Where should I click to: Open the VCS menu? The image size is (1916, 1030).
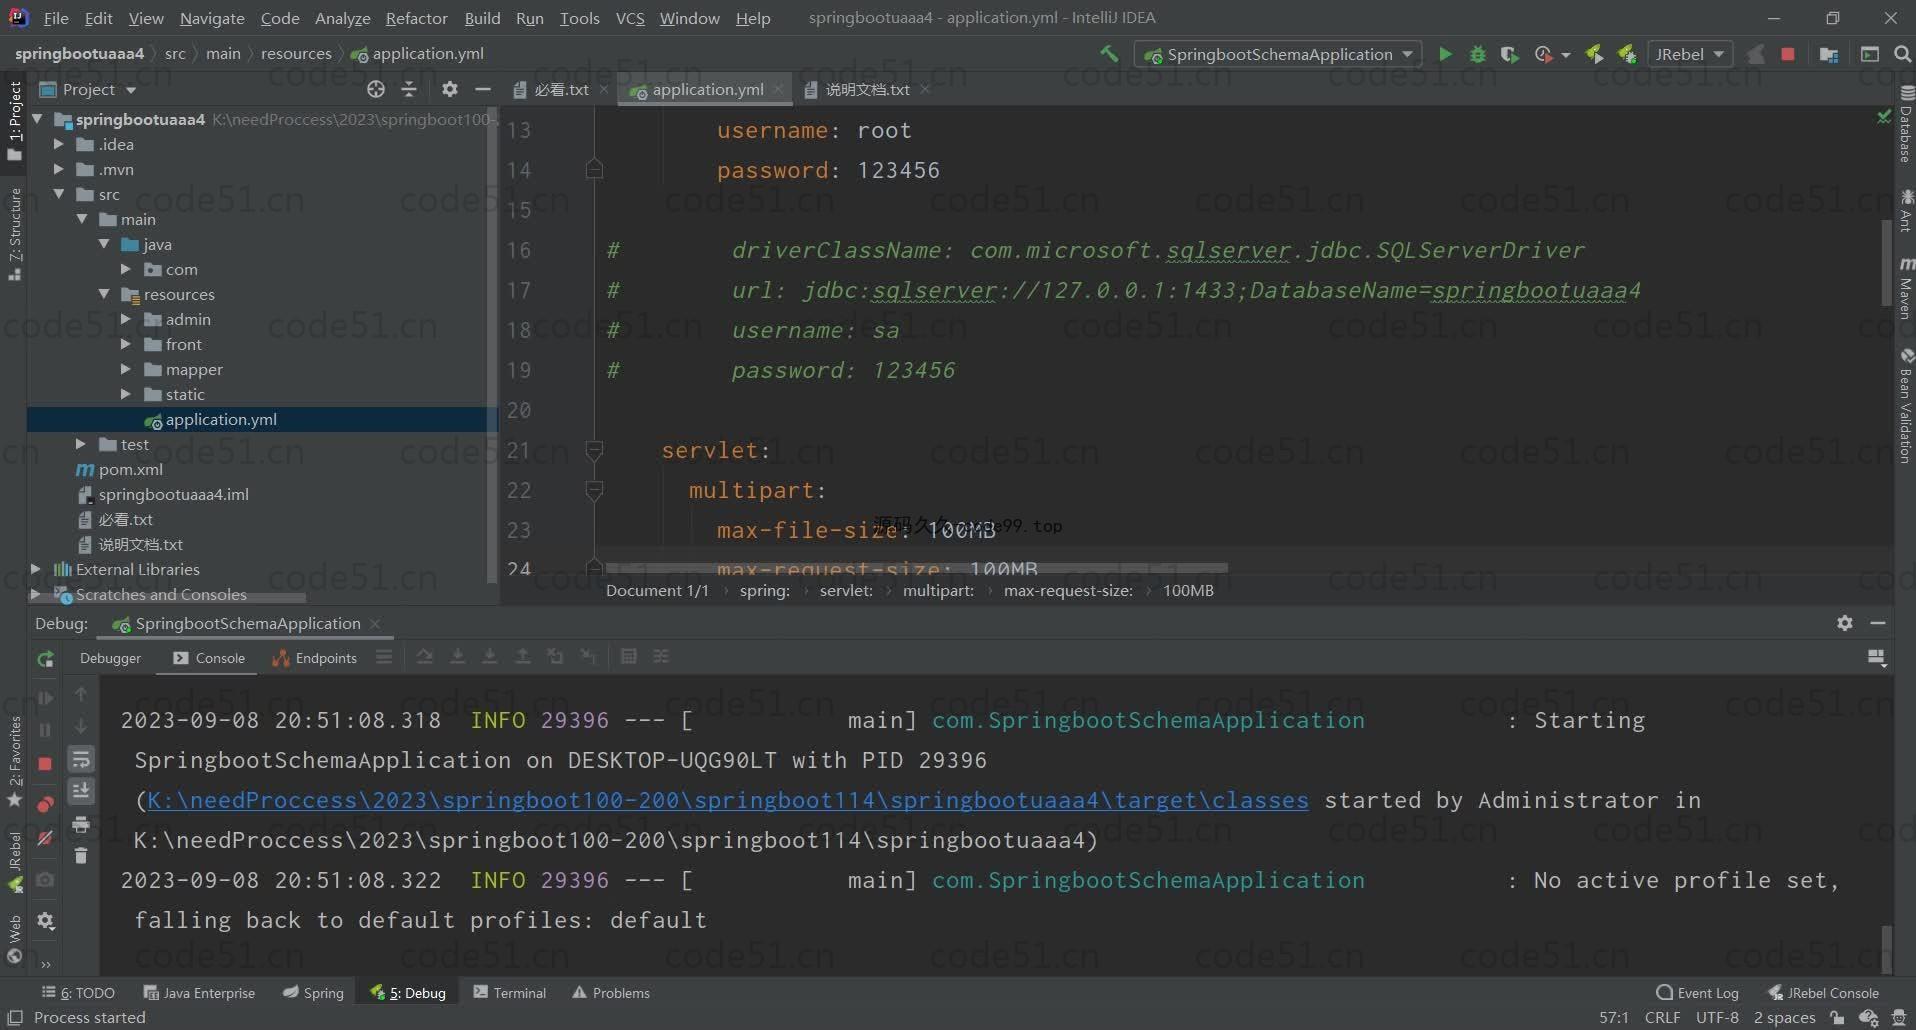[x=630, y=18]
